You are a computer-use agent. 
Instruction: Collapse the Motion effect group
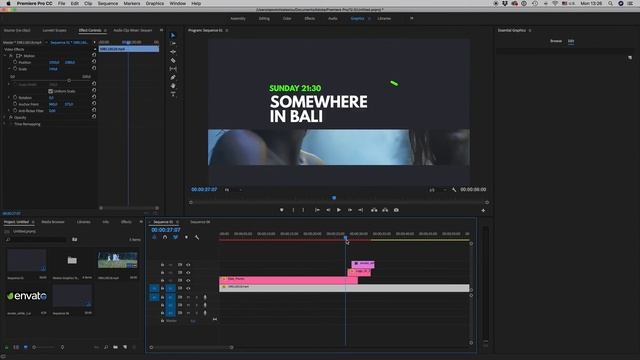(4, 56)
